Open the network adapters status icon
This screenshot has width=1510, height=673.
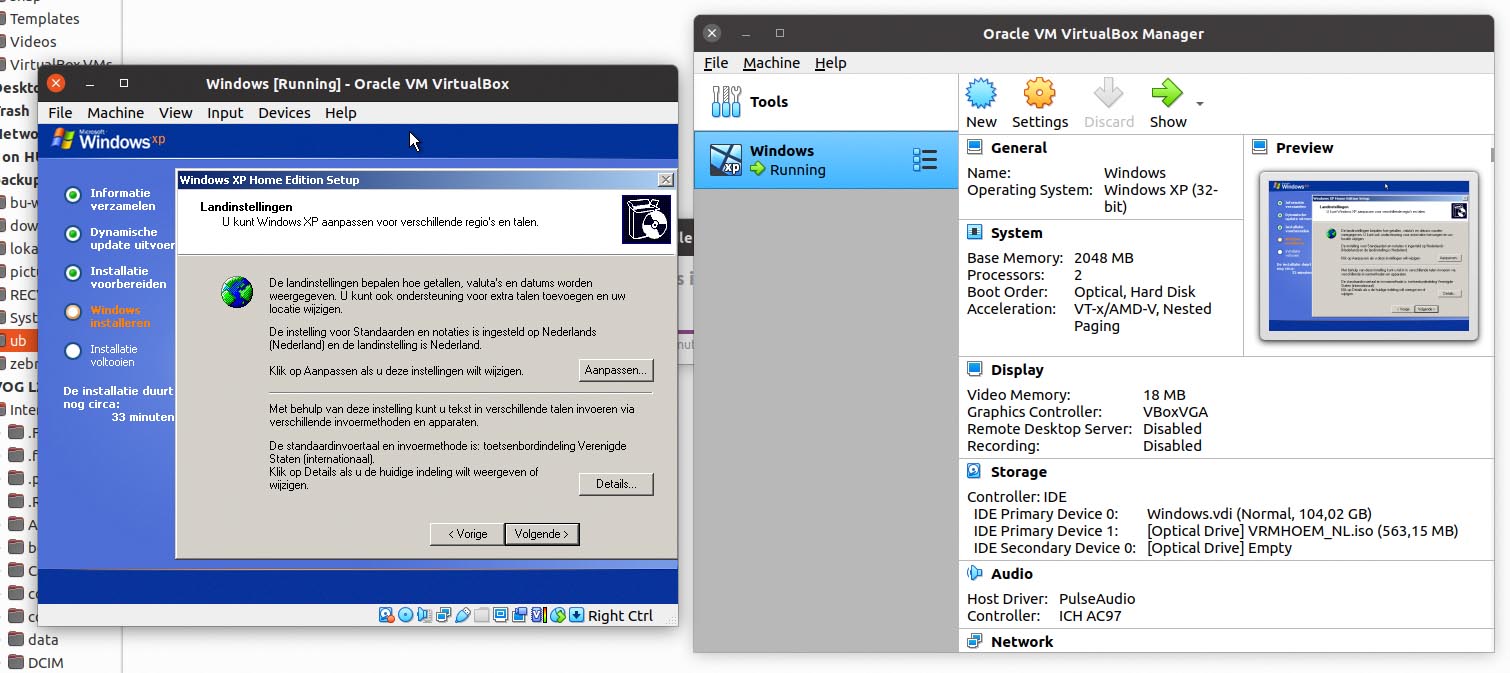443,615
